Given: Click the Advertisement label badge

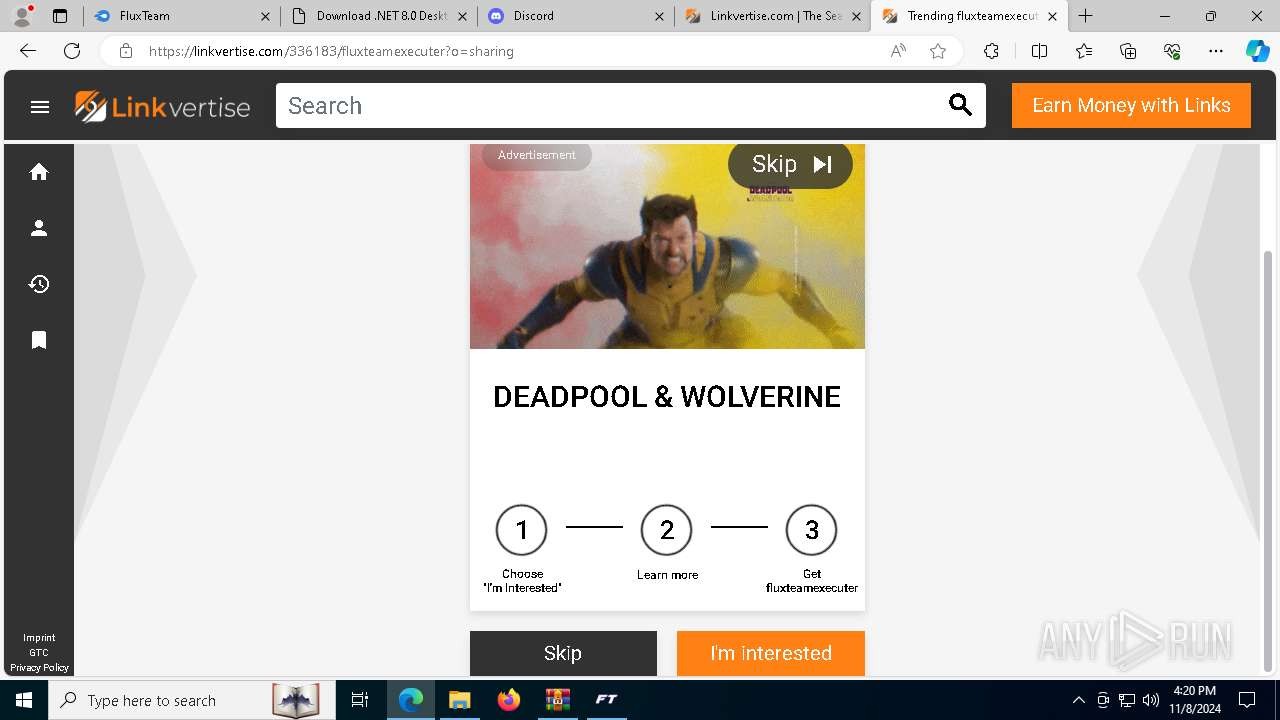Looking at the screenshot, I should click(x=537, y=155).
